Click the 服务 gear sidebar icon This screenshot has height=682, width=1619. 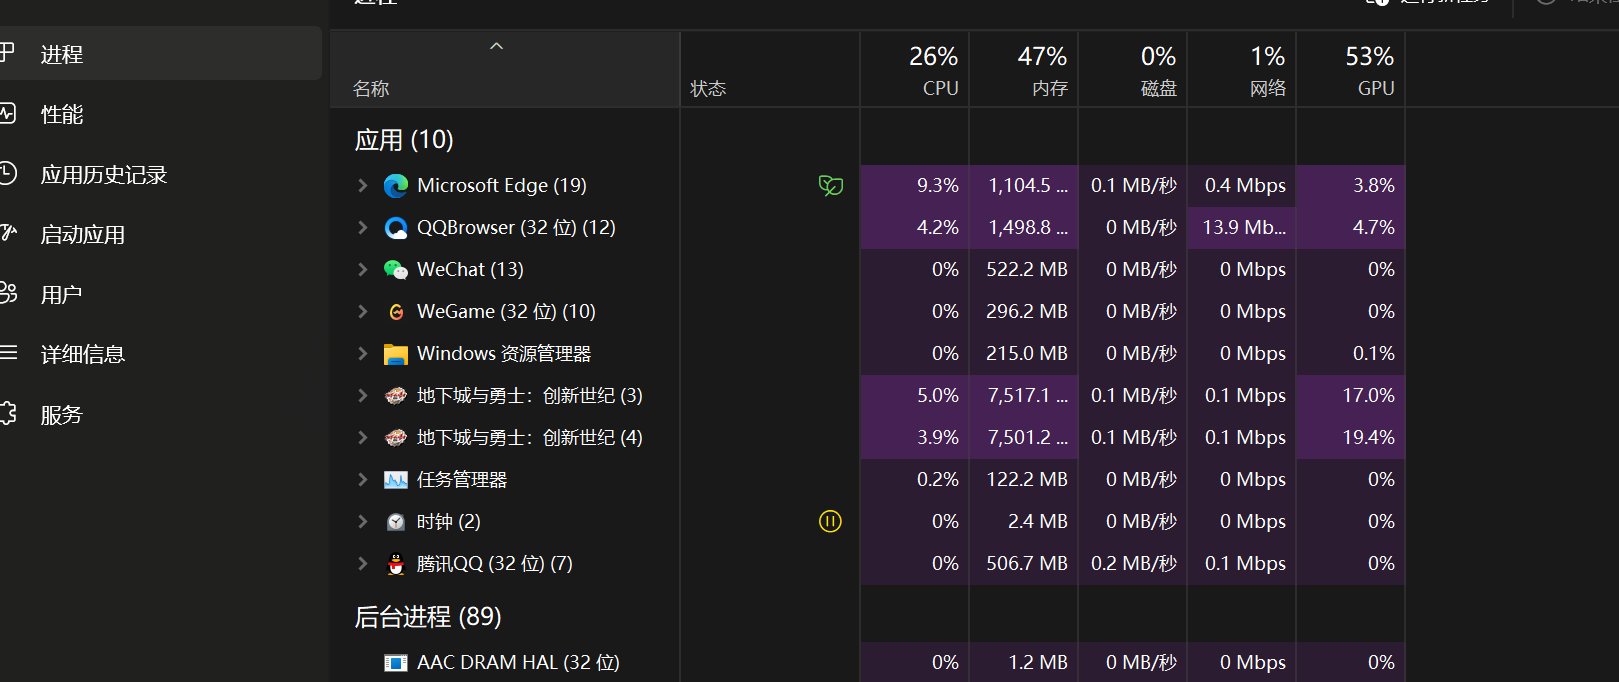[7, 414]
